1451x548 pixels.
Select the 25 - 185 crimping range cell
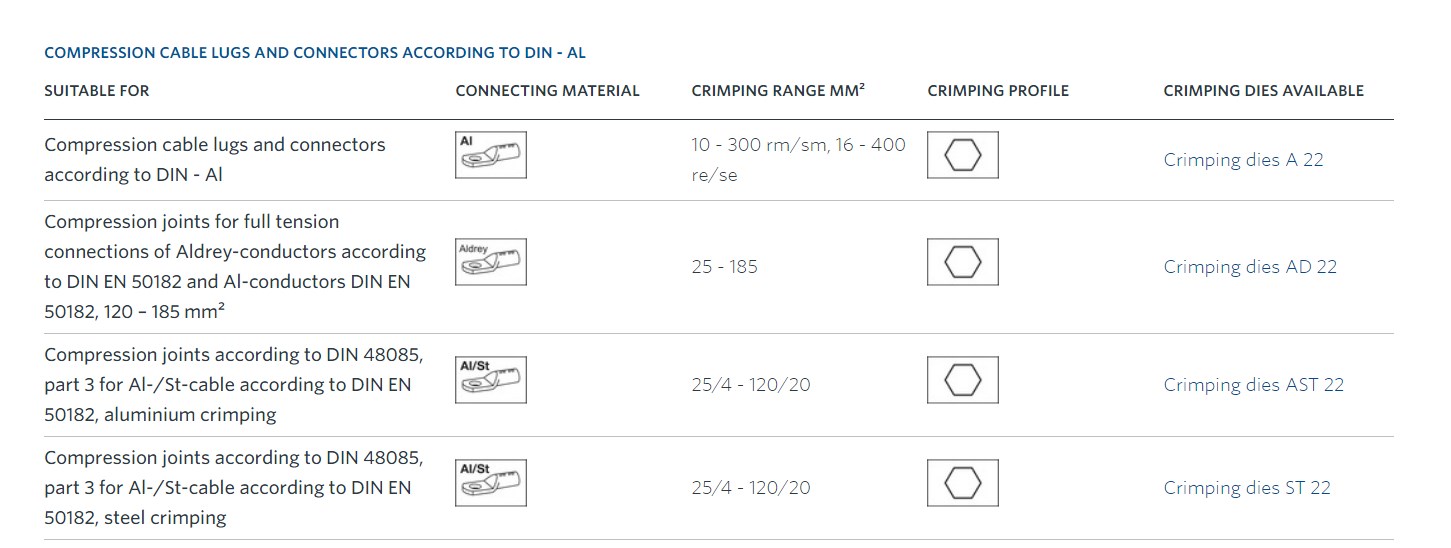(725, 267)
